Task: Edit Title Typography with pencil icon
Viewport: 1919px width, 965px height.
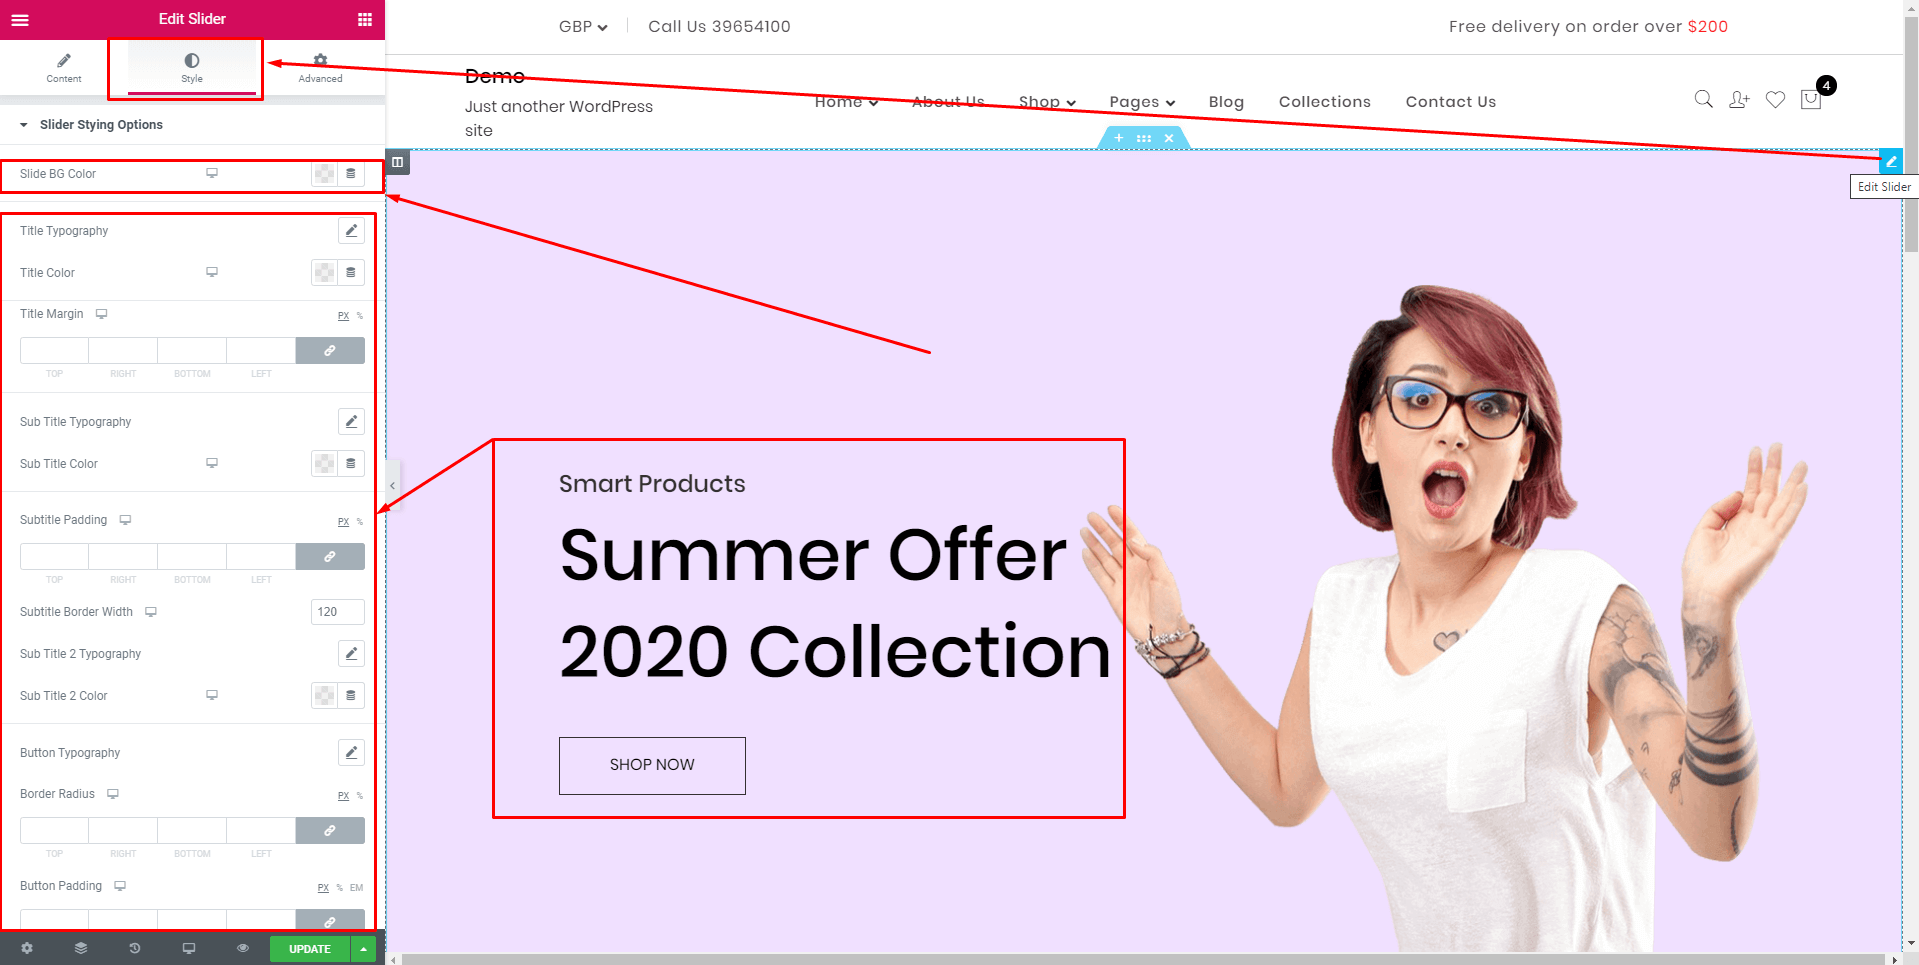Action: tap(351, 231)
